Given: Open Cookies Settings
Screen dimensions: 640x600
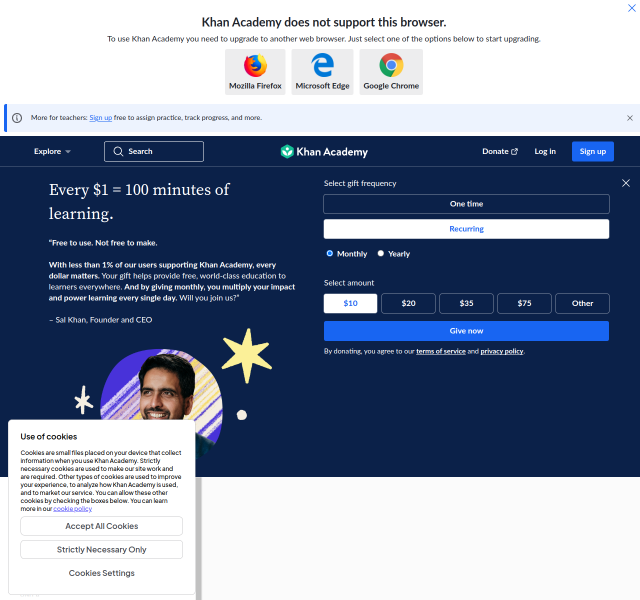Looking at the screenshot, I should 102,573.
